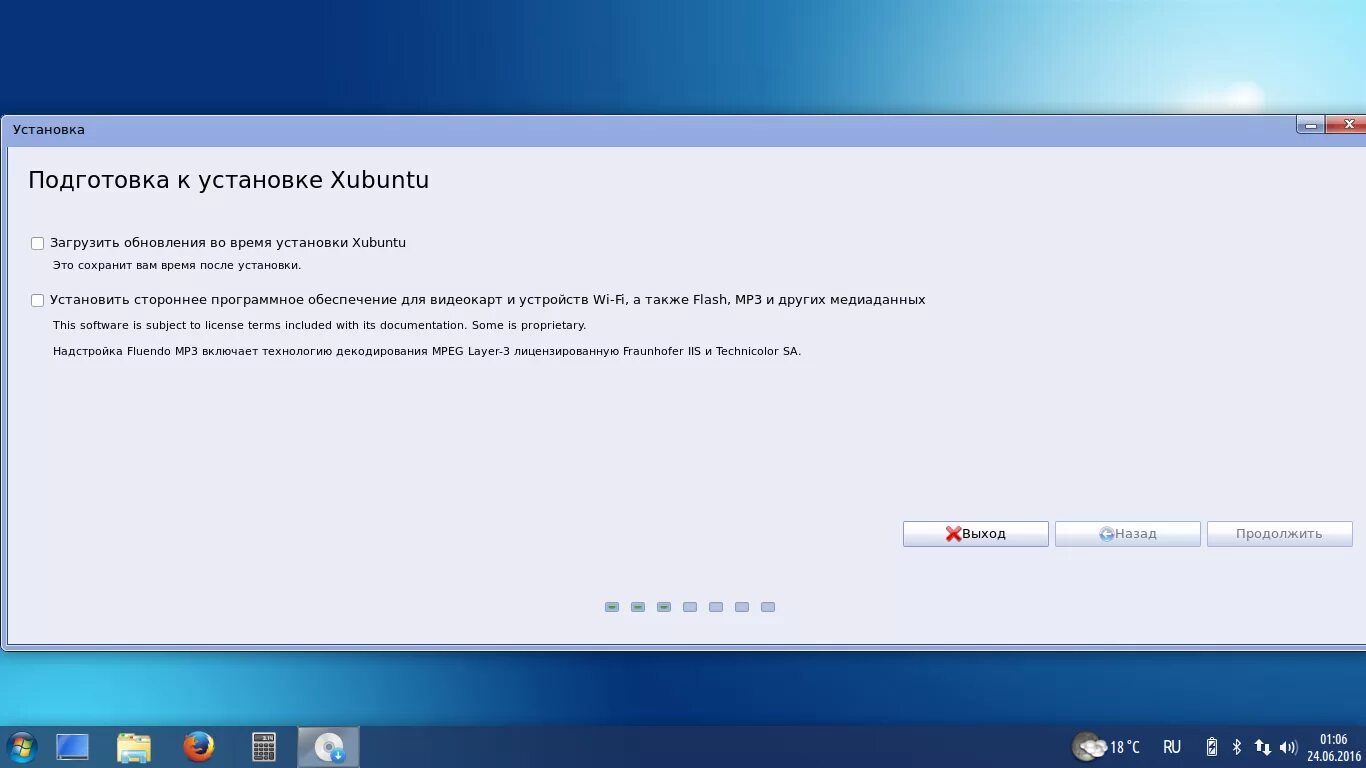The width and height of the screenshot is (1366, 768).
Task: Minimize the Установка window
Action: pyautogui.click(x=1311, y=125)
